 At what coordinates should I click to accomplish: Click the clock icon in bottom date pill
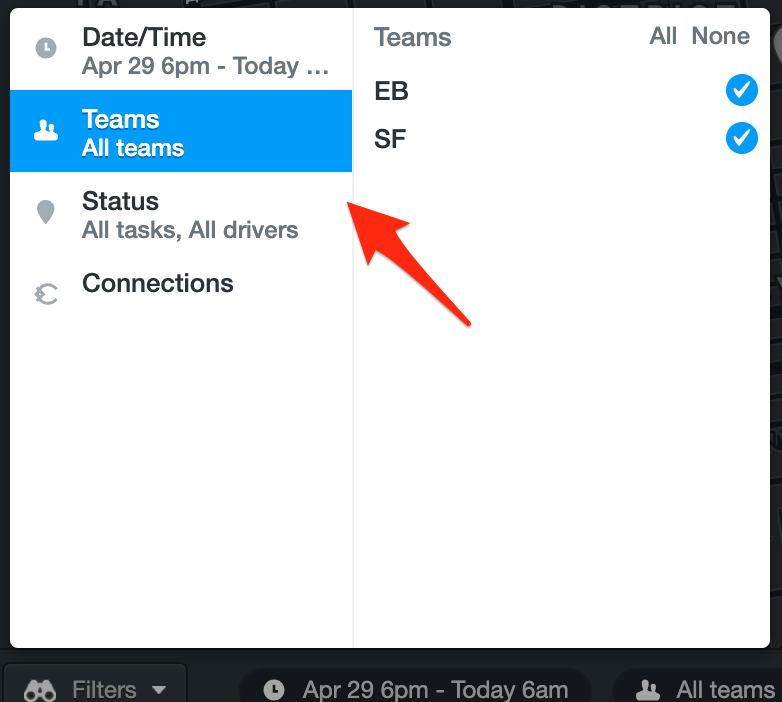point(274,690)
